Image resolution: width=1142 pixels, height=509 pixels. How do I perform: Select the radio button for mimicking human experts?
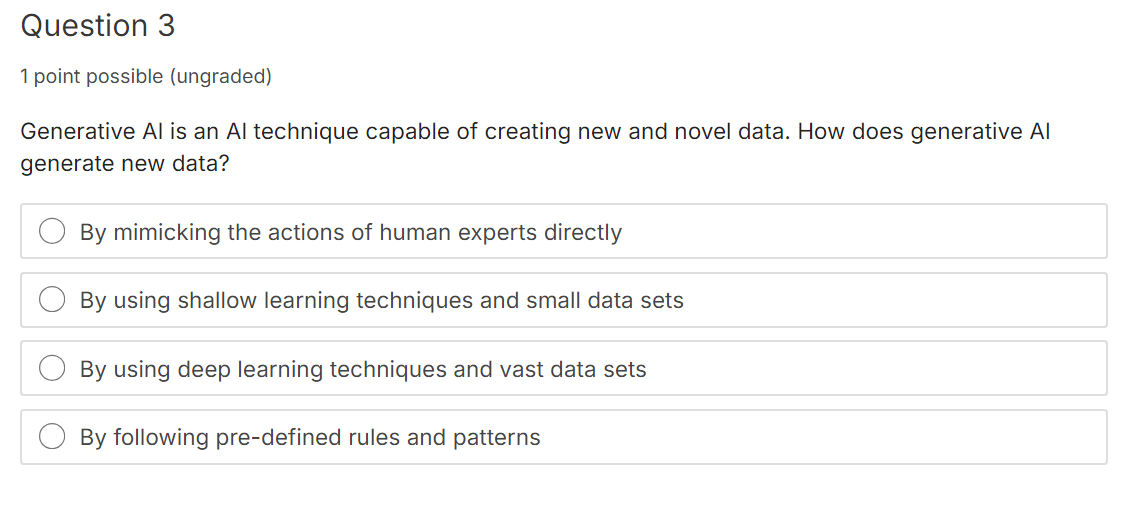[52, 232]
